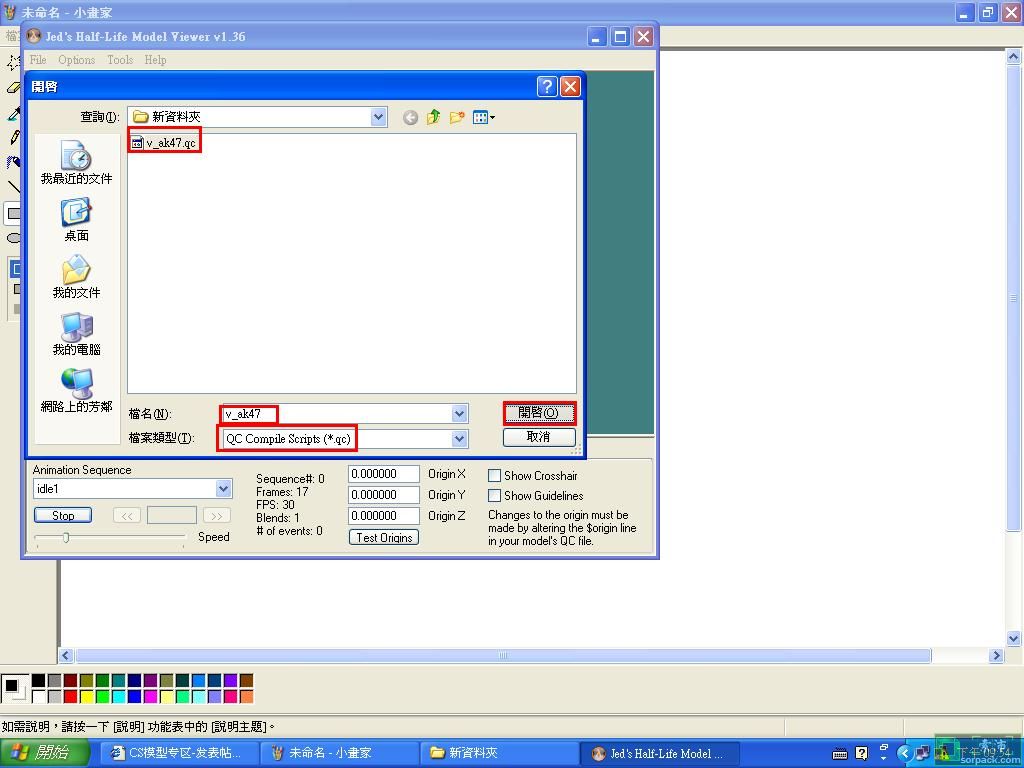
Task: Open Network Places (網路上的芳鄰) in places bar
Action: tap(76, 391)
